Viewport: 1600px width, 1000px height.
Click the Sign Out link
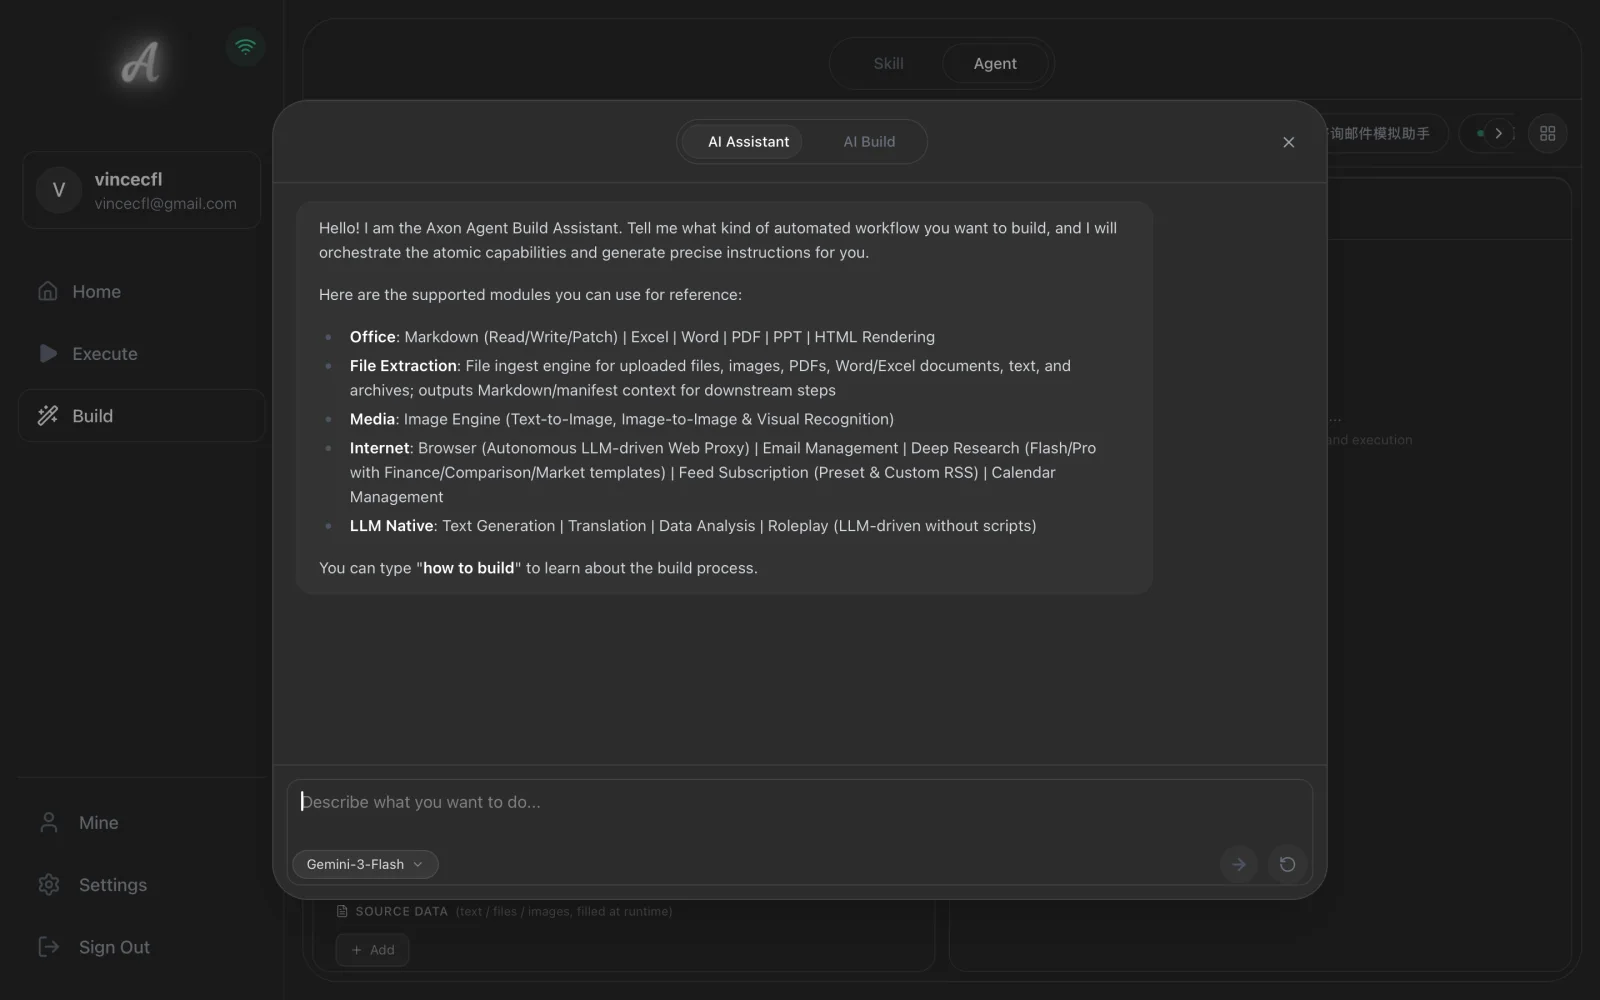pyautogui.click(x=141, y=946)
